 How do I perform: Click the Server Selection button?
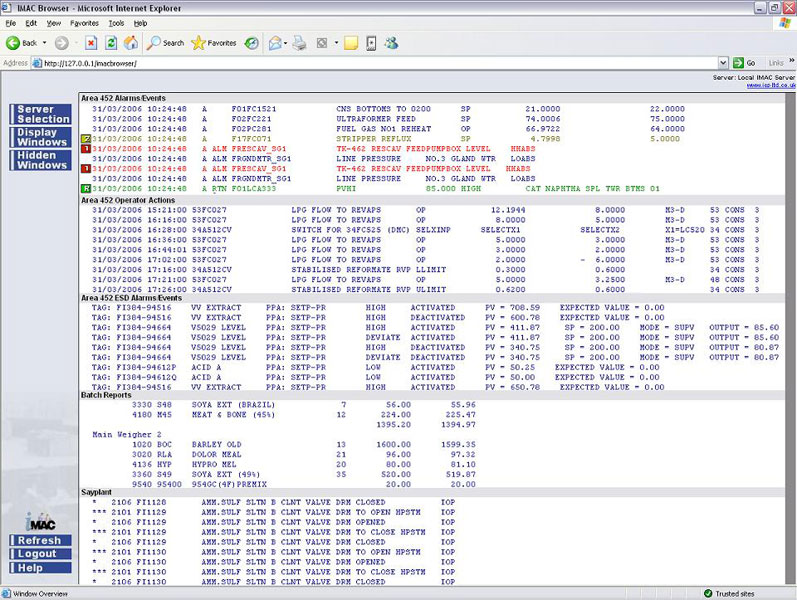tap(42, 114)
